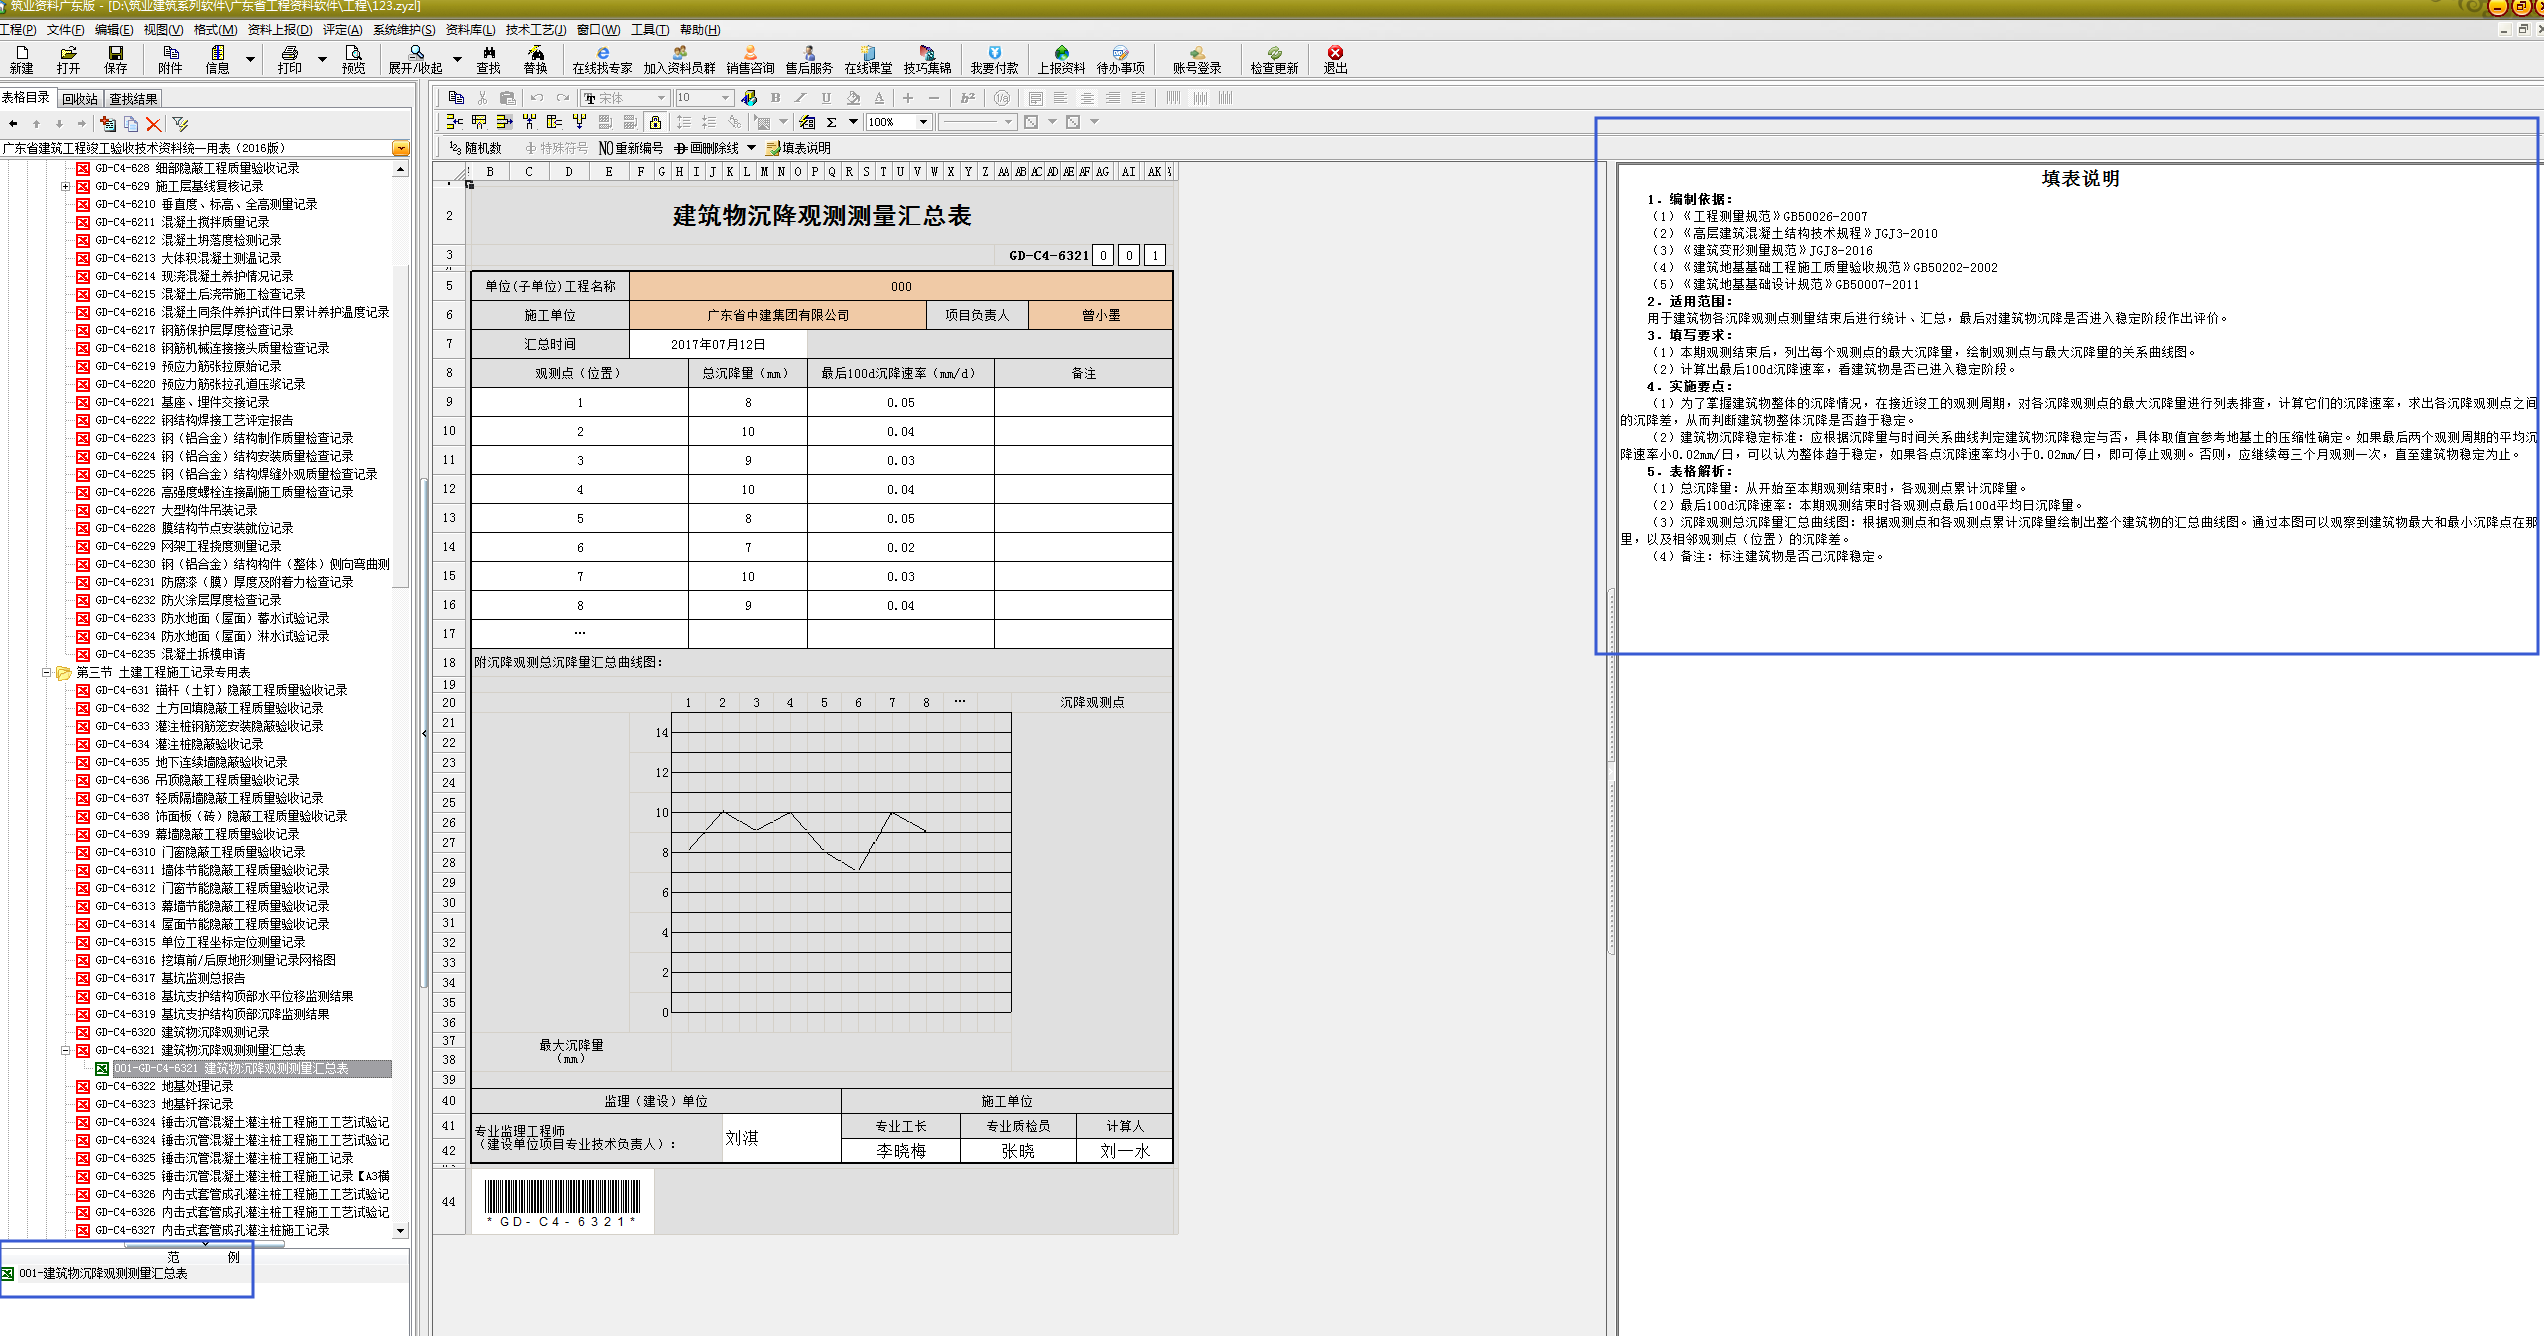Screen dimensions: 2544x1336
Task: Click tree scrollbar up arrow
Action: (400, 169)
